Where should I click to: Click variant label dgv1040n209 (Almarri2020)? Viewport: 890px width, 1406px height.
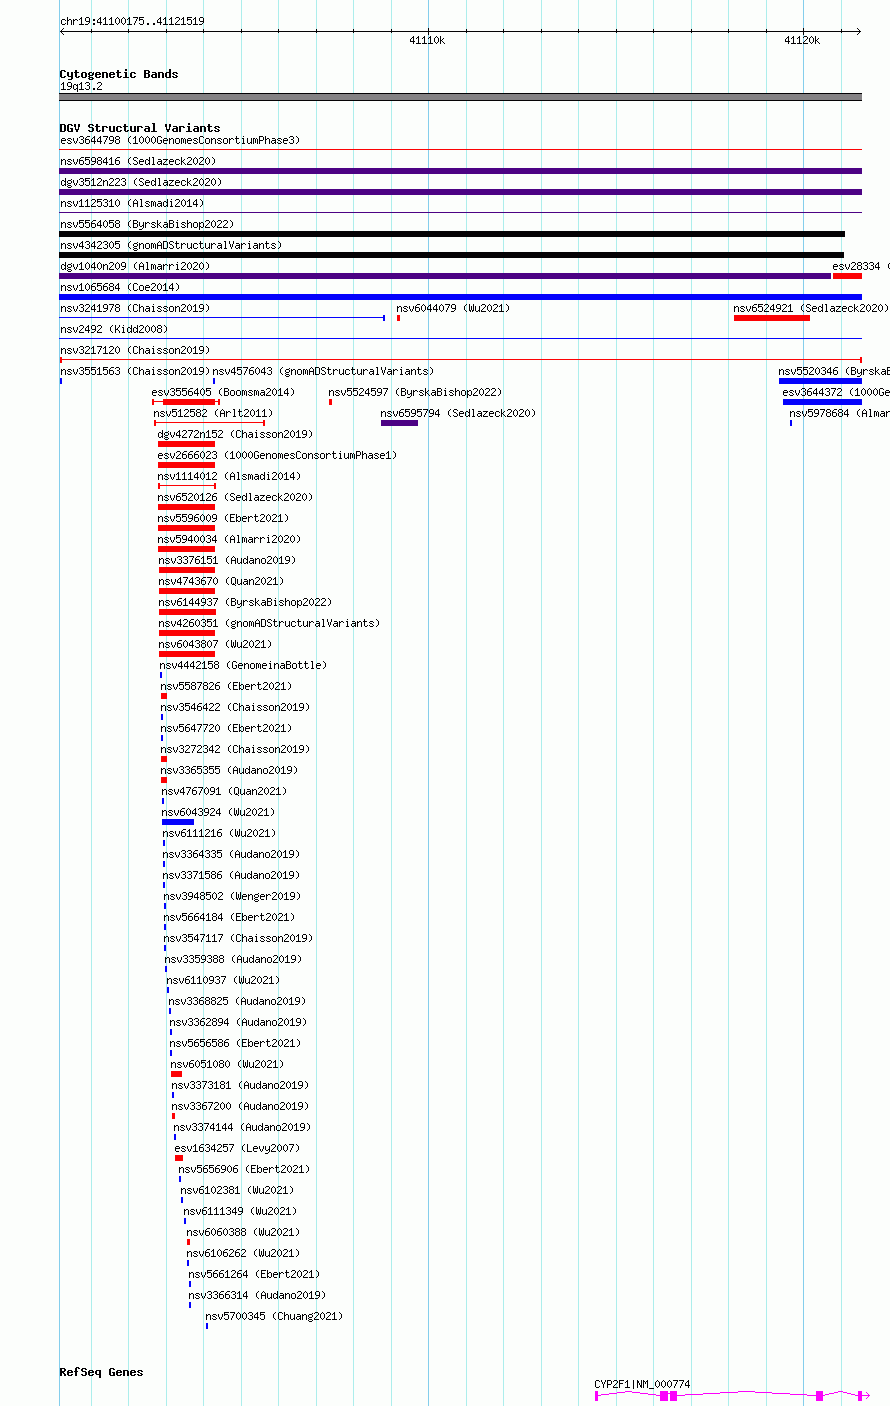tap(135, 266)
